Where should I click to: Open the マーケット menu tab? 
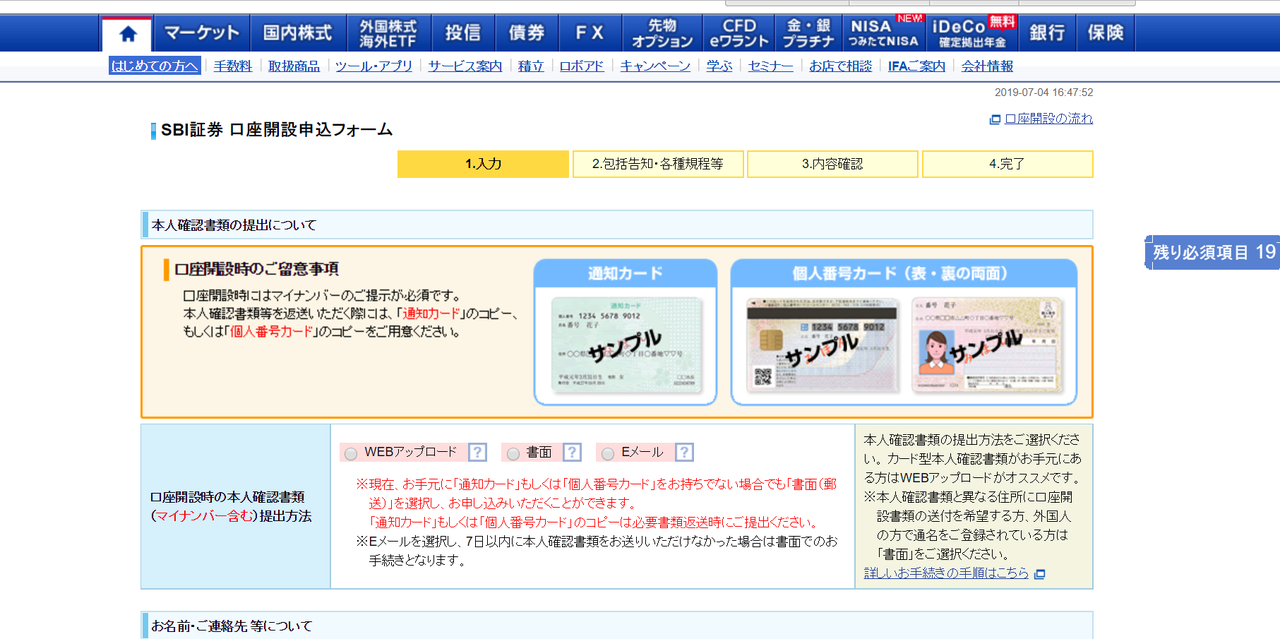click(202, 33)
